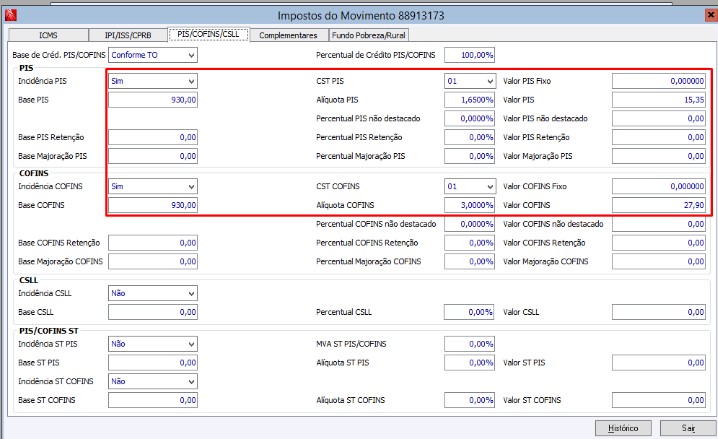Click the Base PIS Retenção field
The width and height of the screenshot is (718, 439).
(x=153, y=137)
